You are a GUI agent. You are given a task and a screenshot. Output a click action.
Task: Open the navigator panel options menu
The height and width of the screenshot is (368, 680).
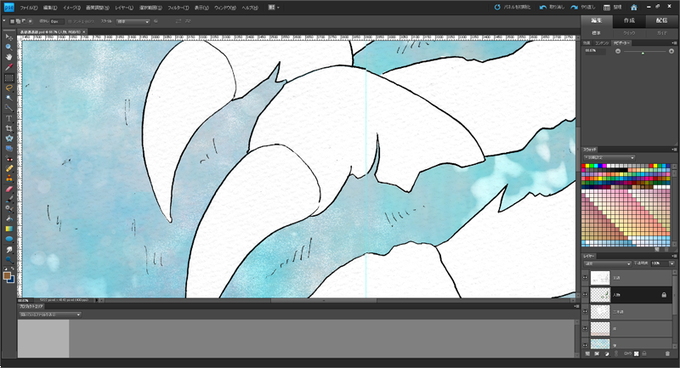[x=674, y=43]
